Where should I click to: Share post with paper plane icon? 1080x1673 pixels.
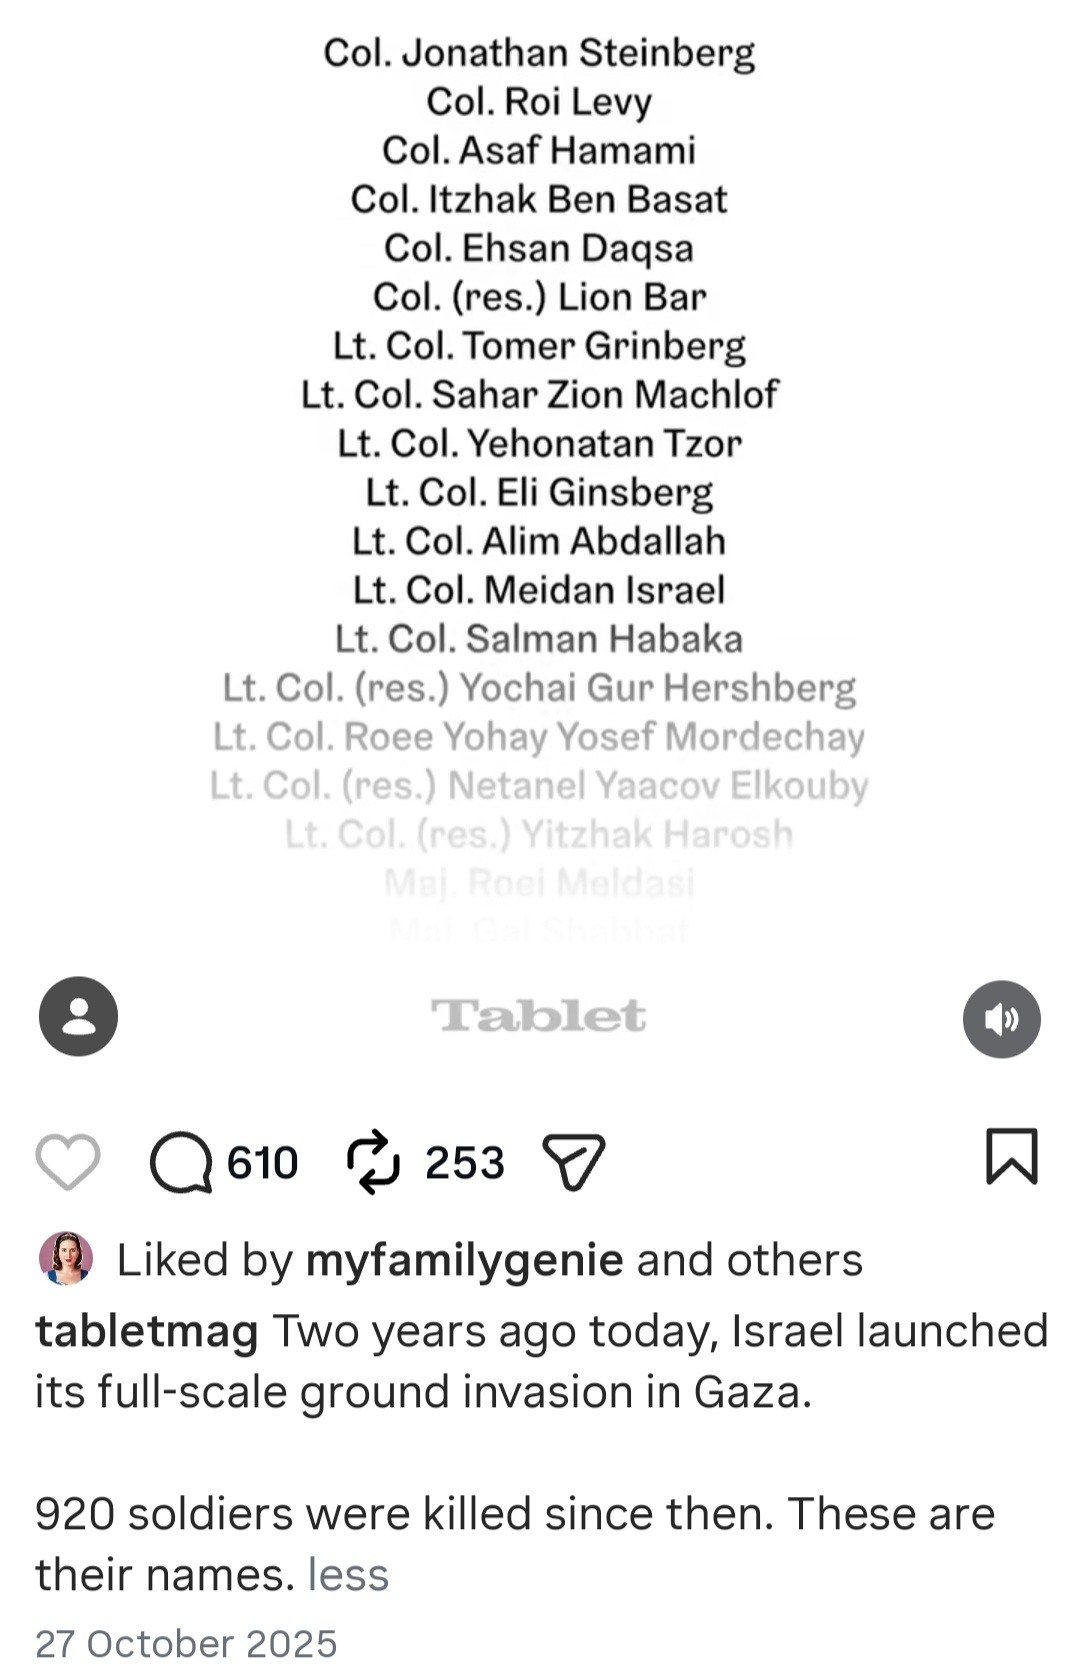click(574, 1162)
